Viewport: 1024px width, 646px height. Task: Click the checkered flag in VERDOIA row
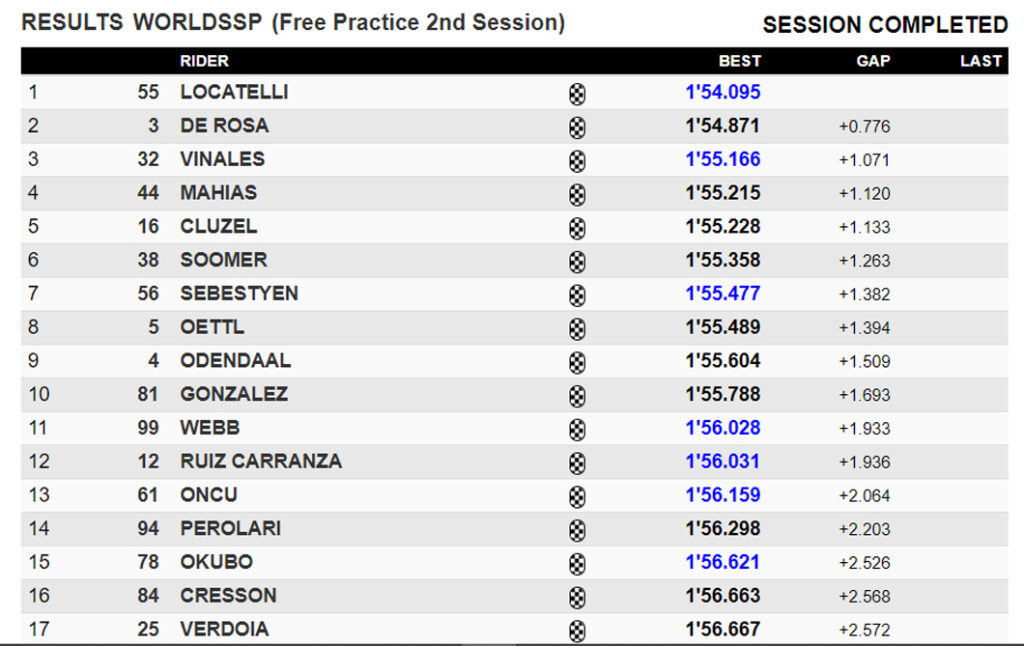click(577, 630)
